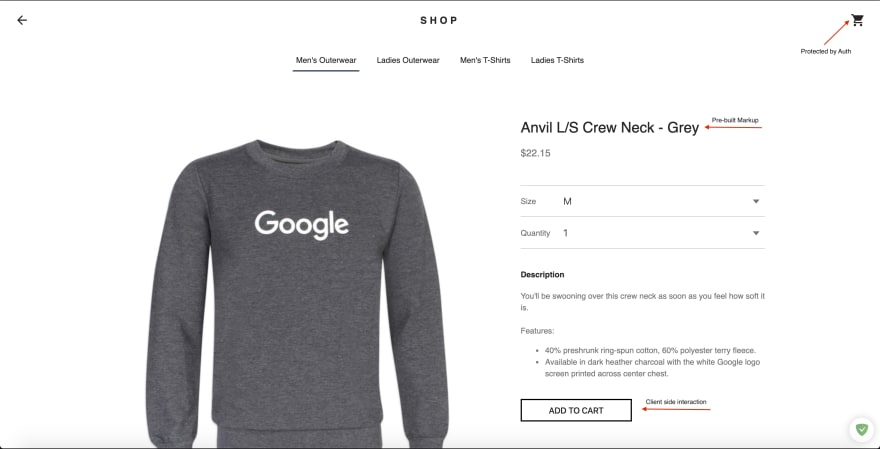This screenshot has width=880, height=449.
Task: Click the Anvil L/S Crew Neck title
Action: click(x=609, y=127)
